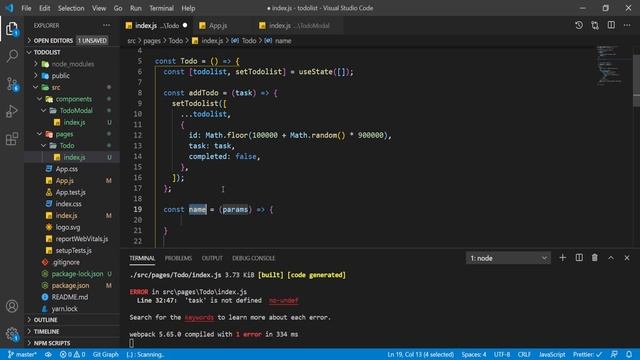
Task: Open the Terminal menu
Action: point(161,8)
